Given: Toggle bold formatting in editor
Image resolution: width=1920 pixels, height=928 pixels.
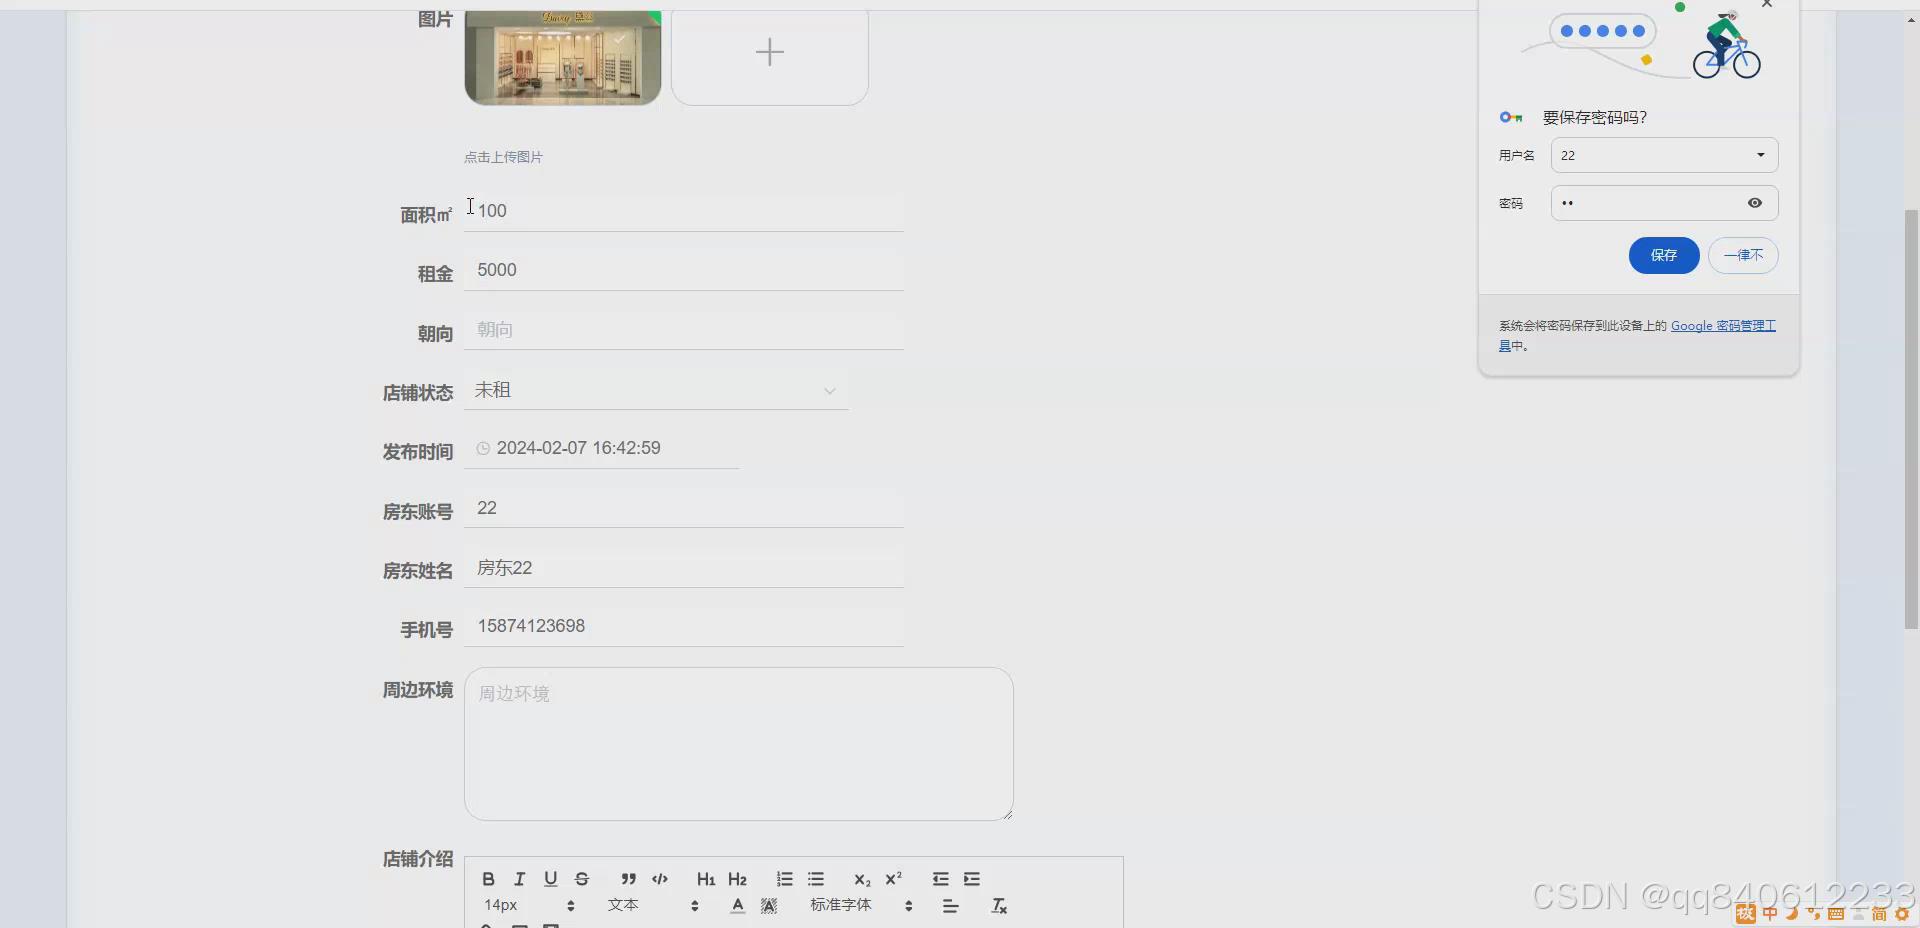Looking at the screenshot, I should pyautogui.click(x=488, y=879).
